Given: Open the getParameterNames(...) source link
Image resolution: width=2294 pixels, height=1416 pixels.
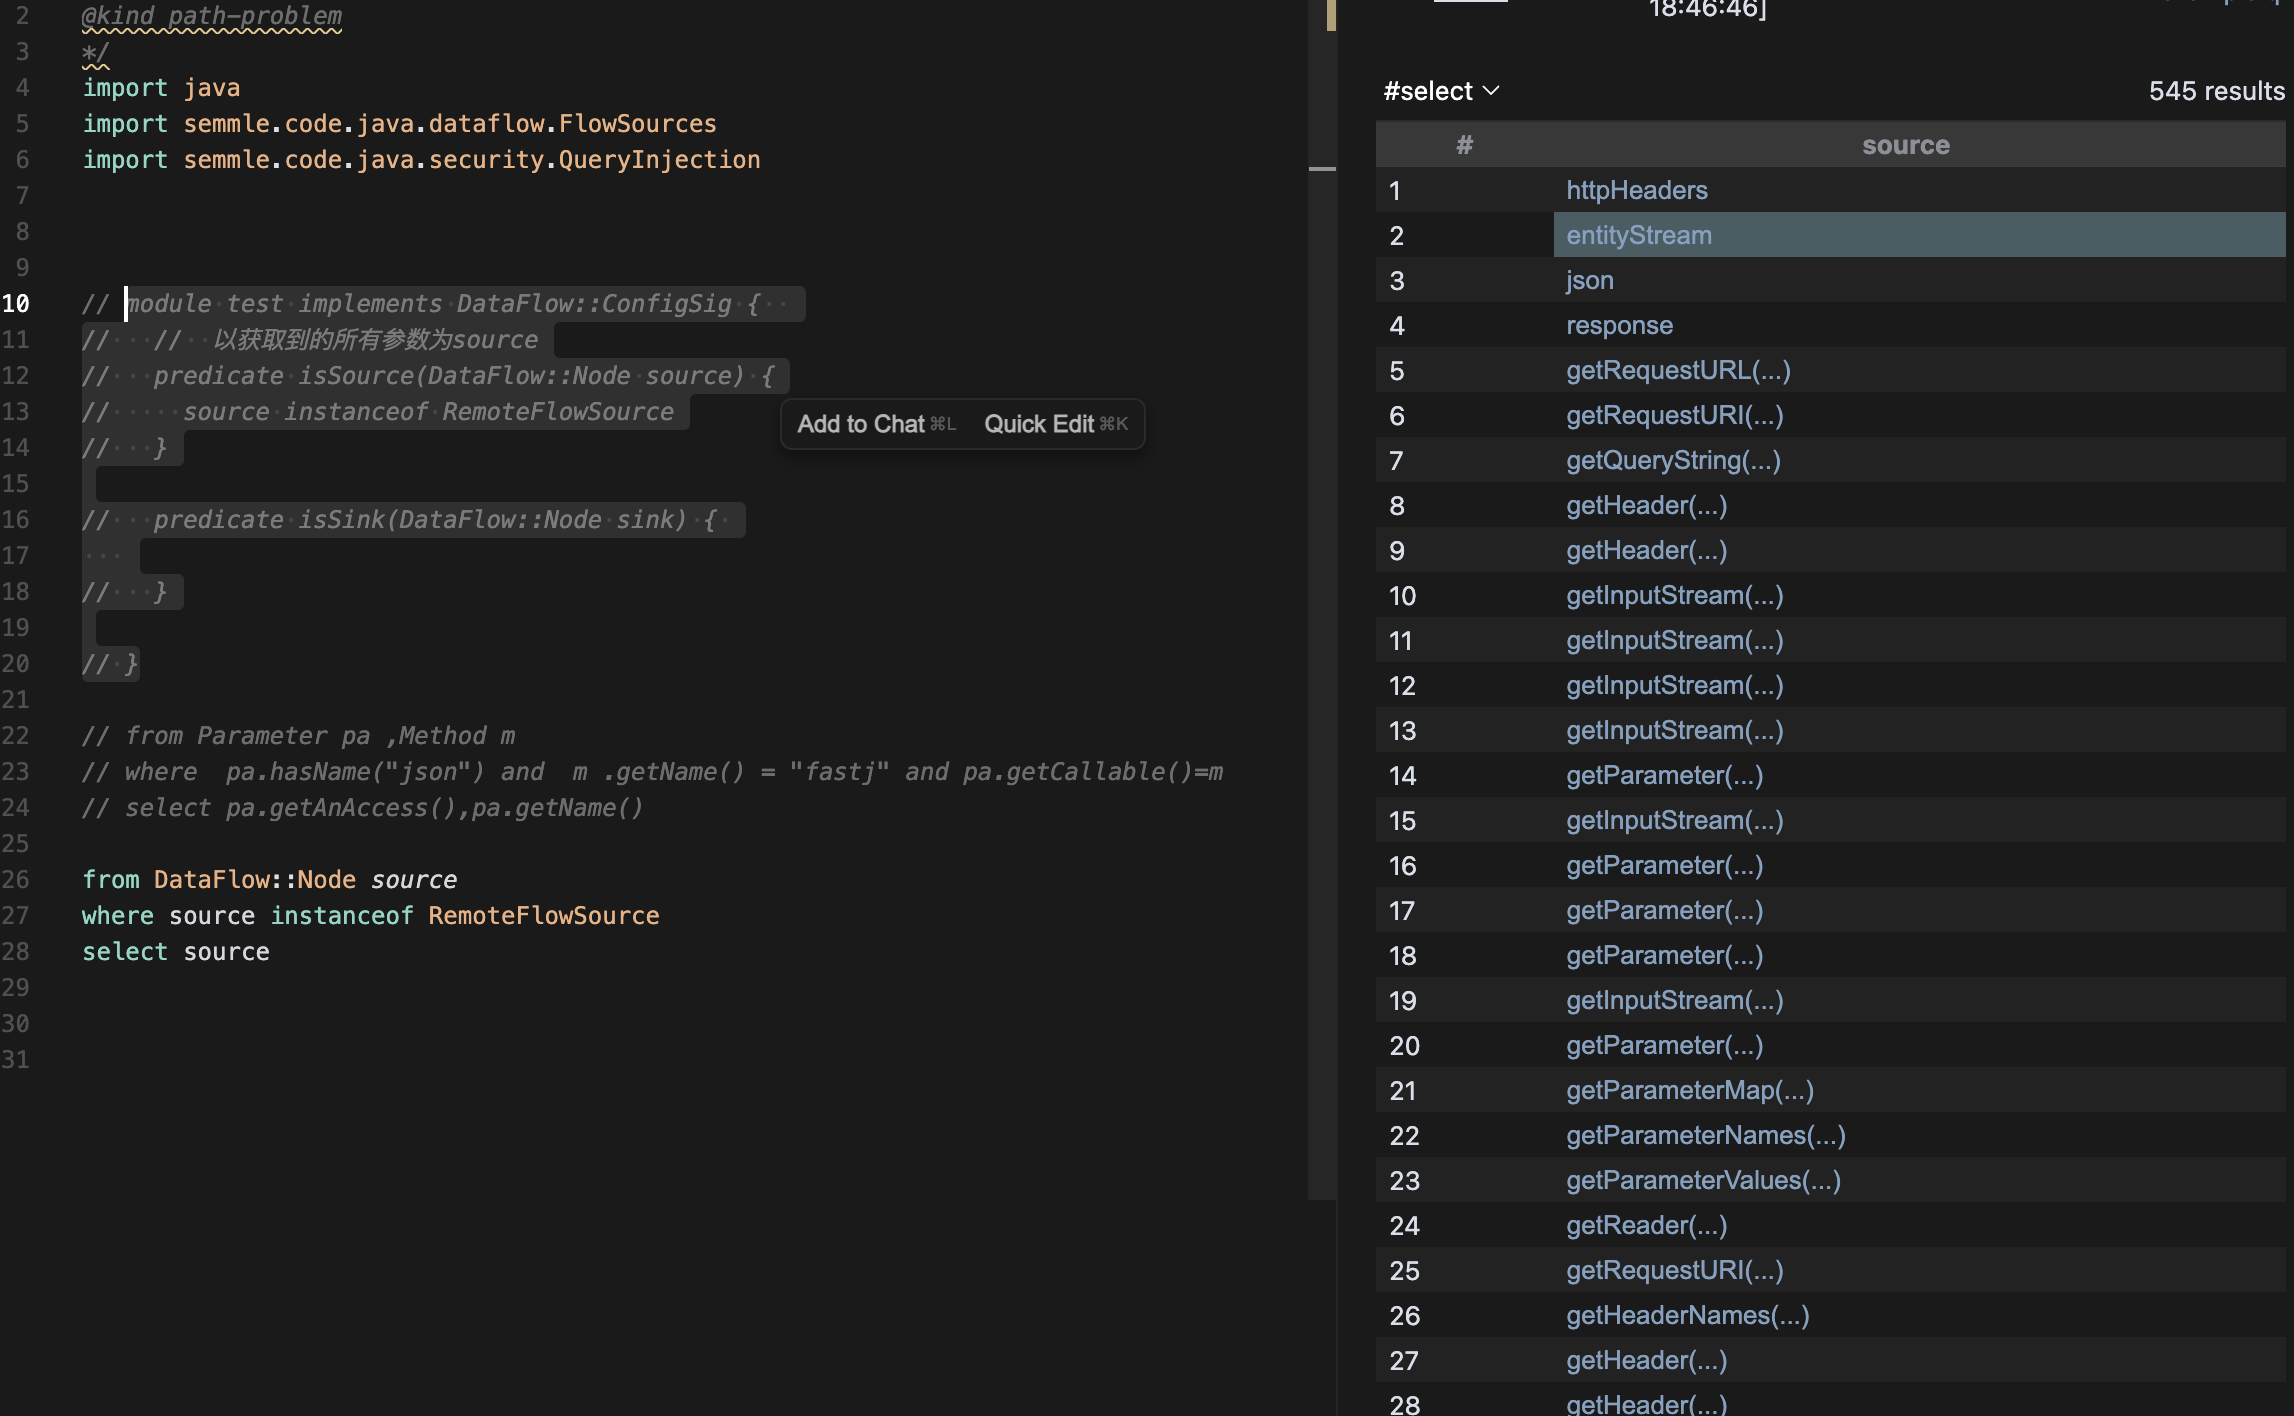Looking at the screenshot, I should coord(1706,1135).
